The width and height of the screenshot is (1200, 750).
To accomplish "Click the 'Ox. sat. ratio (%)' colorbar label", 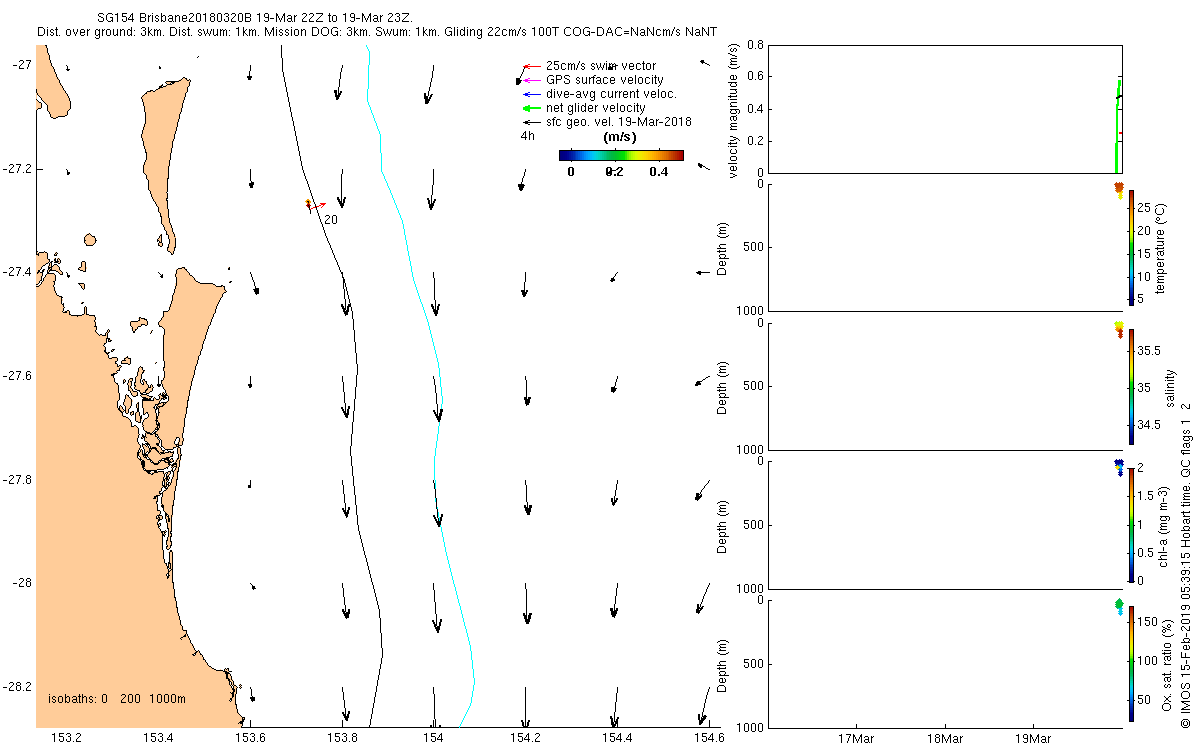I will coord(1168,663).
